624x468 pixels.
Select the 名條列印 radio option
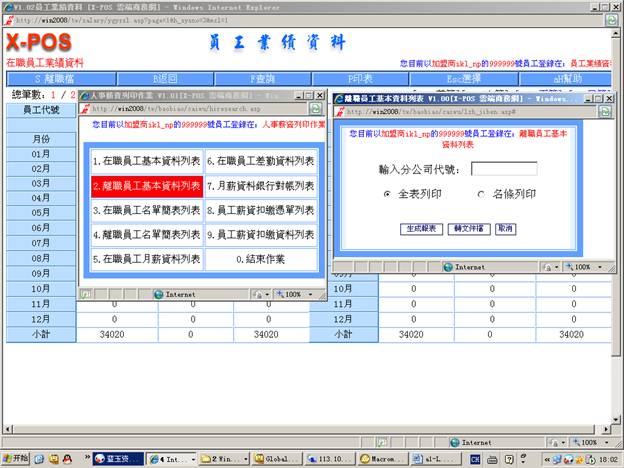pos(481,194)
